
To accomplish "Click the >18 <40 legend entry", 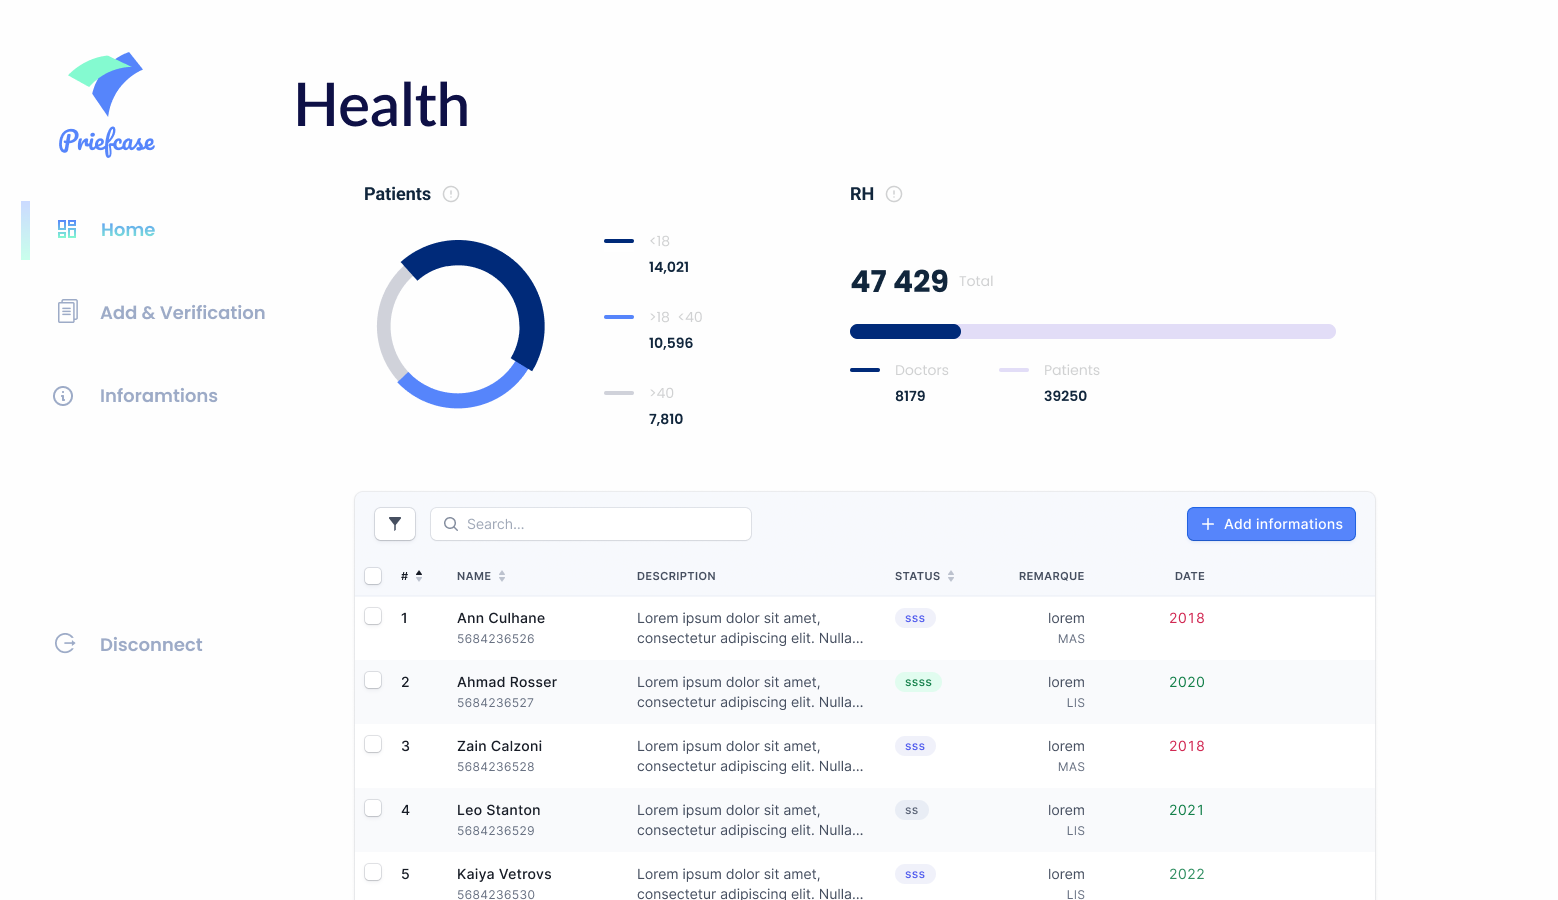I will pos(653,330).
